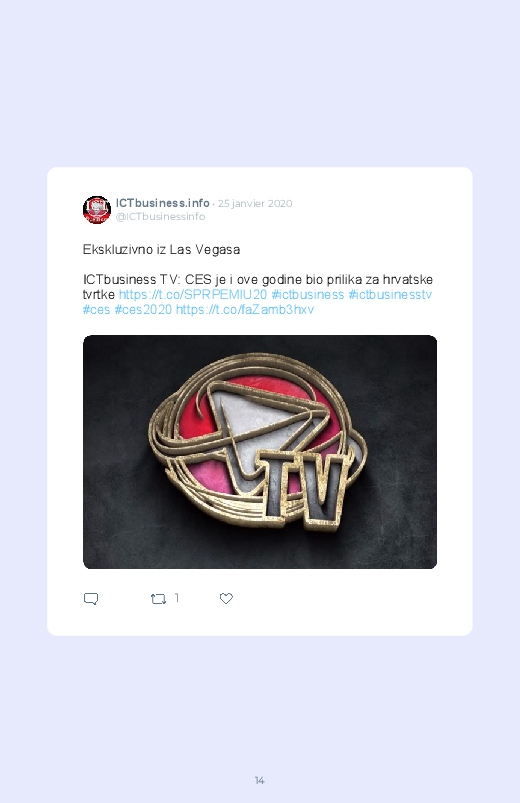The height and width of the screenshot is (803, 520).
Task: Open the ICTbusiness.info profile avatar
Action: (97, 209)
